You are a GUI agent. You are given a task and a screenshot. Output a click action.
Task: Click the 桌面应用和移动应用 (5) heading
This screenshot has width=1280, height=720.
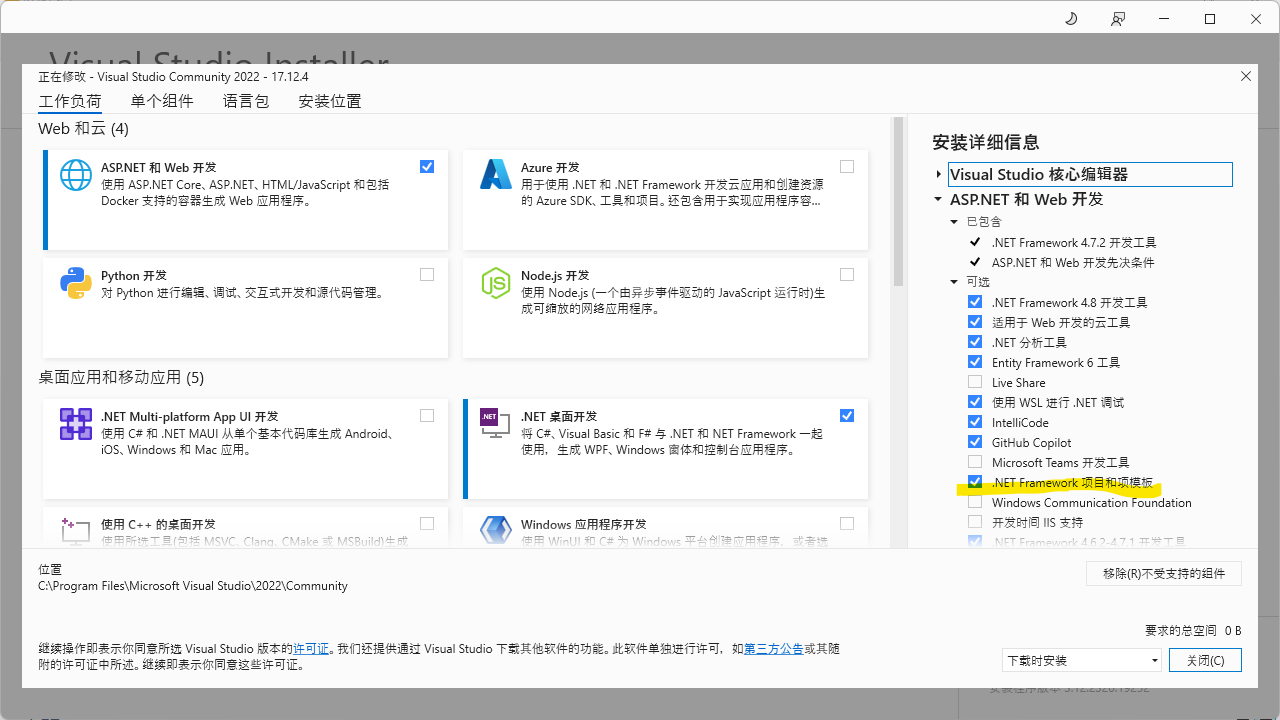pos(121,378)
